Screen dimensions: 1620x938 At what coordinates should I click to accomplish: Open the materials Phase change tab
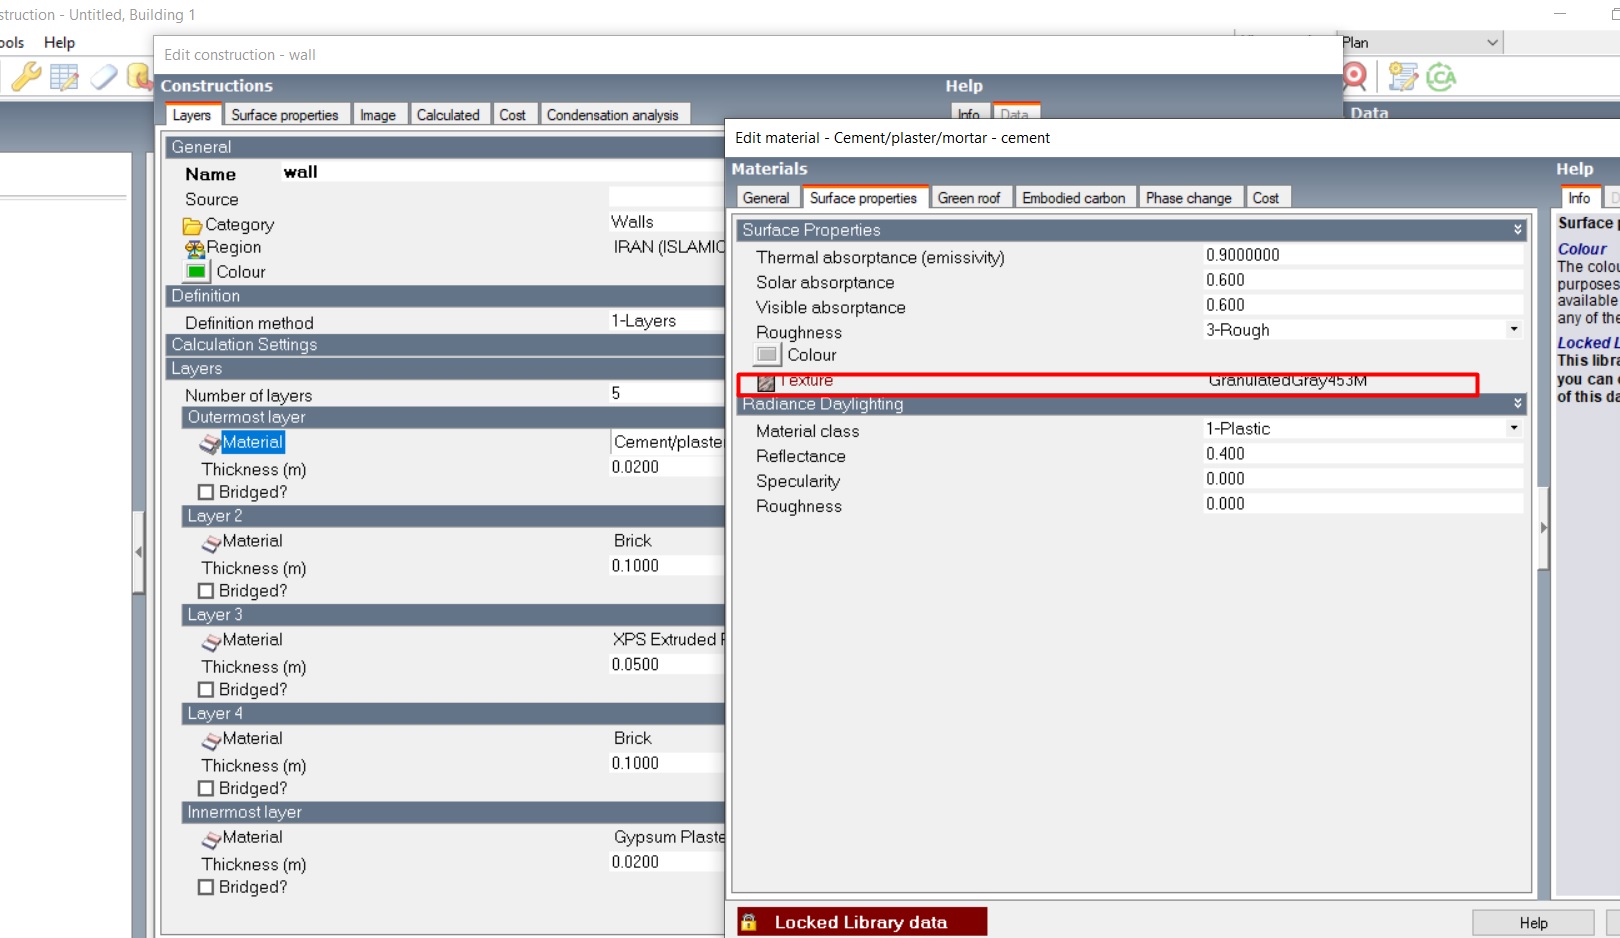click(1188, 198)
